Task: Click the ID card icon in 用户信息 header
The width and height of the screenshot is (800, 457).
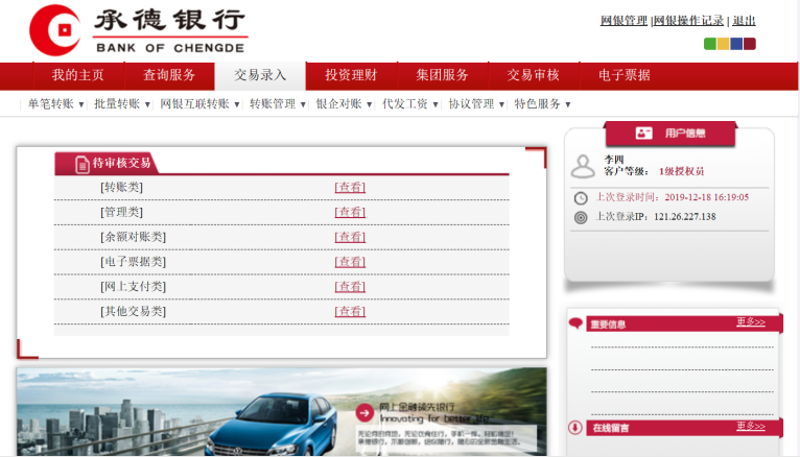Action: pyautogui.click(x=644, y=133)
